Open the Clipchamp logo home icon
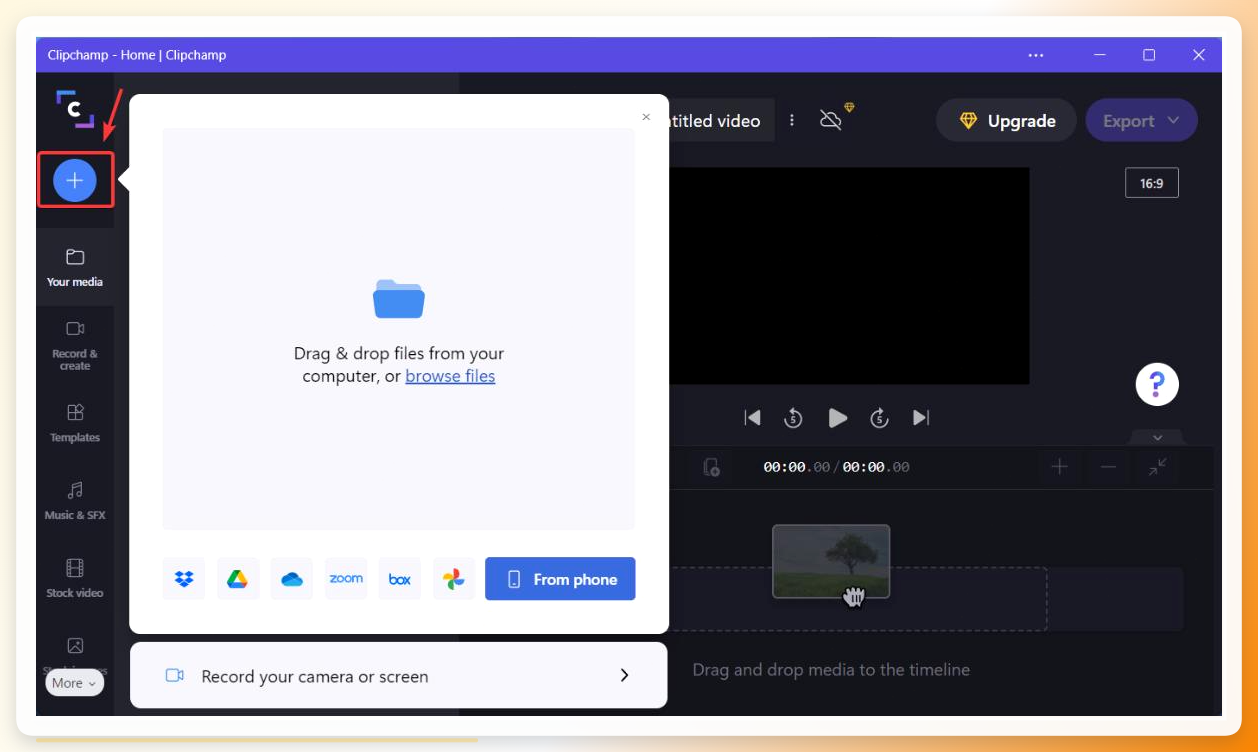Screen dimensions: 1258x752 coord(75,109)
